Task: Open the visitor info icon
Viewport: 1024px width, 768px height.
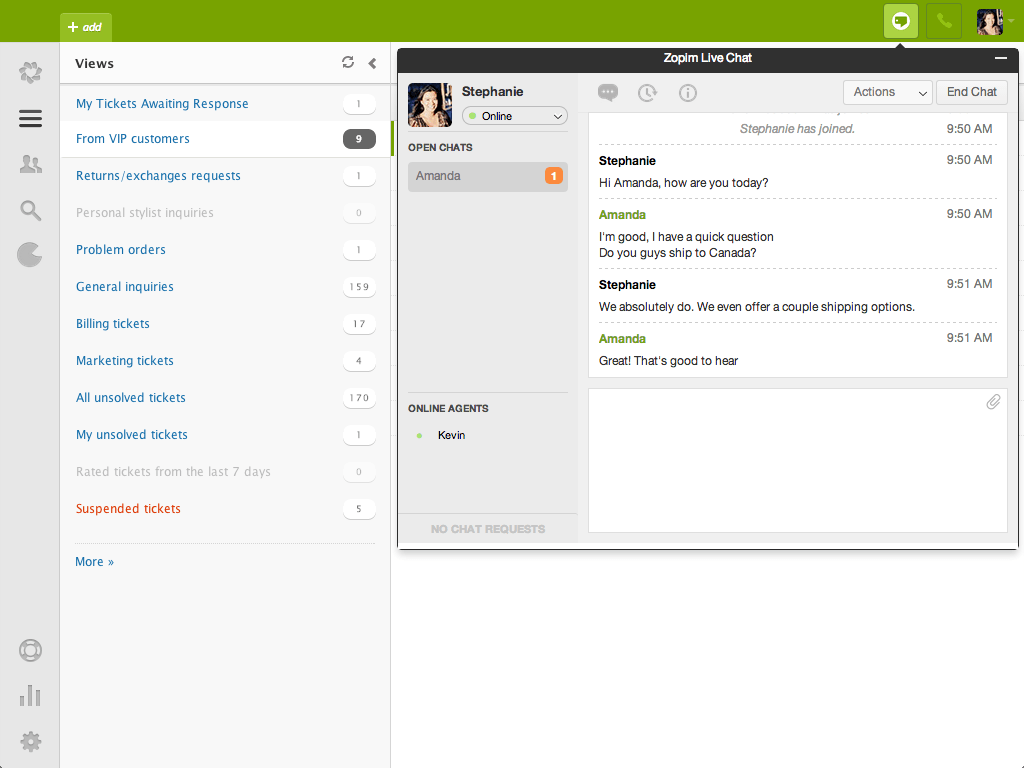Action: (x=688, y=93)
